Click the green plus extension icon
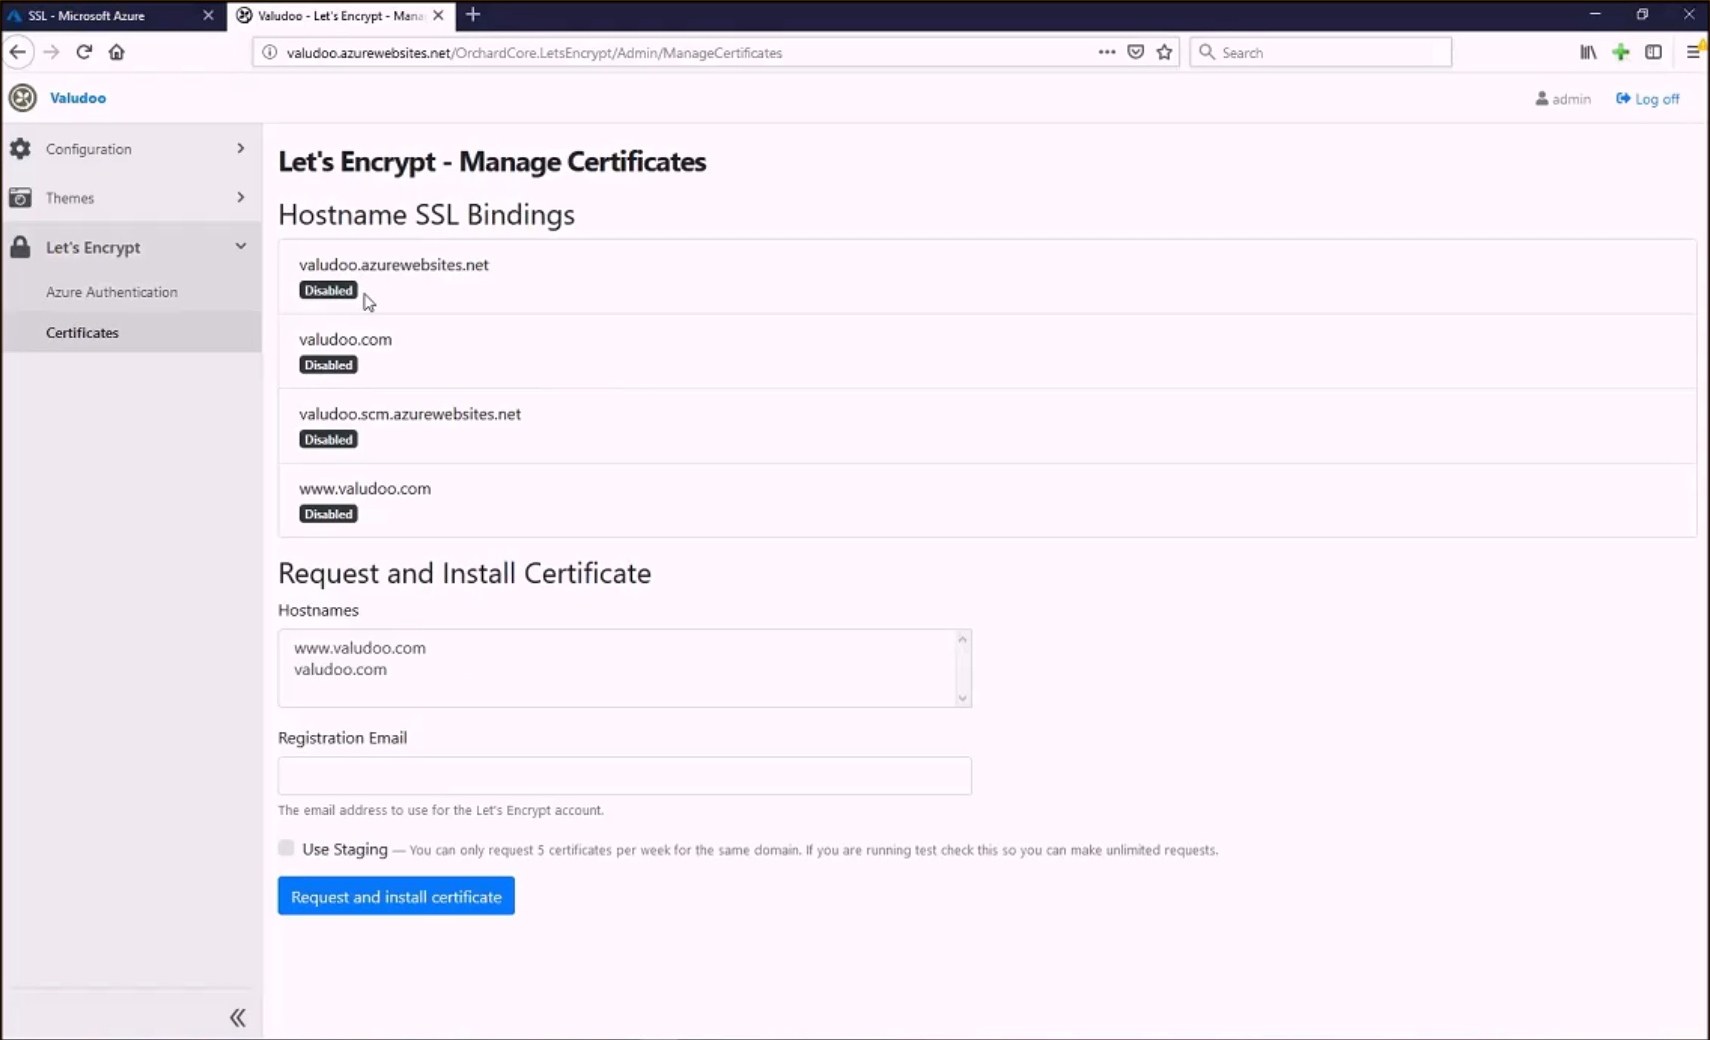The height and width of the screenshot is (1040, 1710). pyautogui.click(x=1620, y=52)
